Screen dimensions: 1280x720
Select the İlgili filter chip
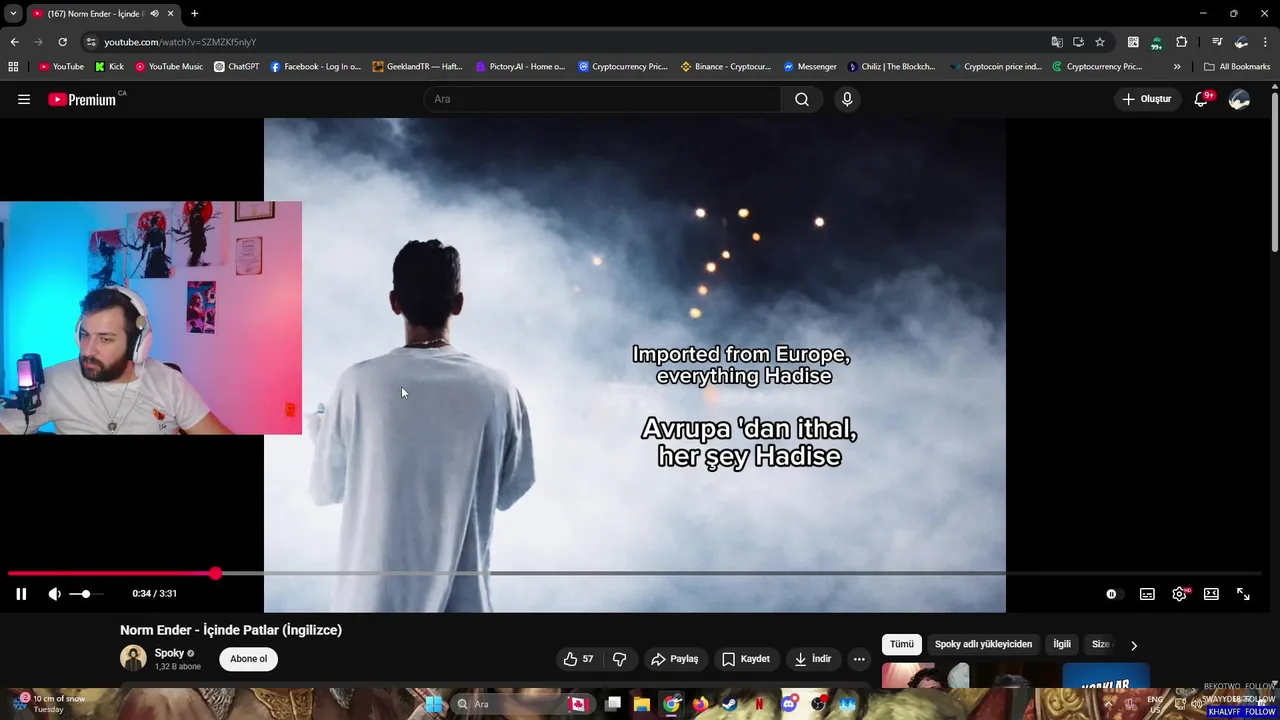point(1061,644)
